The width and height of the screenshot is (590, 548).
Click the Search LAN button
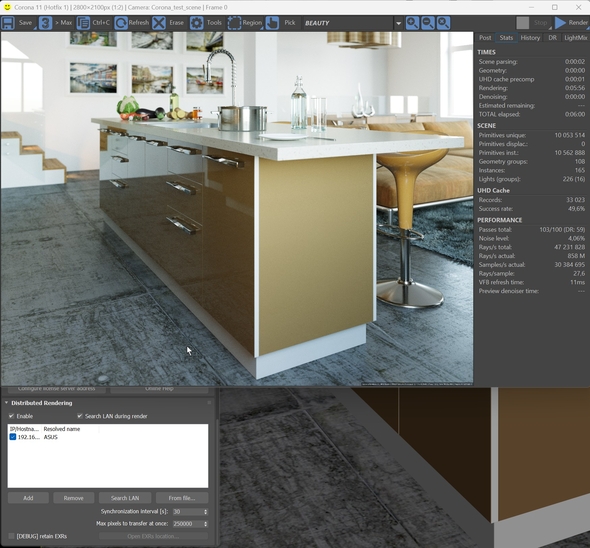(x=125, y=498)
